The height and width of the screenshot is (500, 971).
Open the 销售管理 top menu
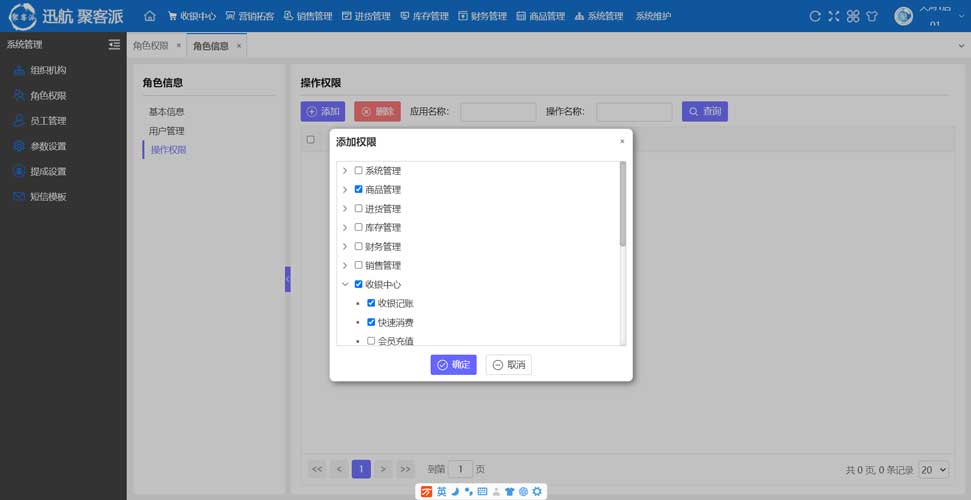308,16
